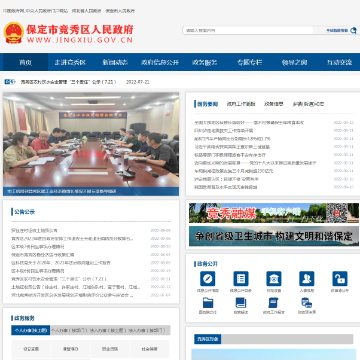360x360 pixels.
Task: Open the 竞秀融媒 banner
Action: 274,213
